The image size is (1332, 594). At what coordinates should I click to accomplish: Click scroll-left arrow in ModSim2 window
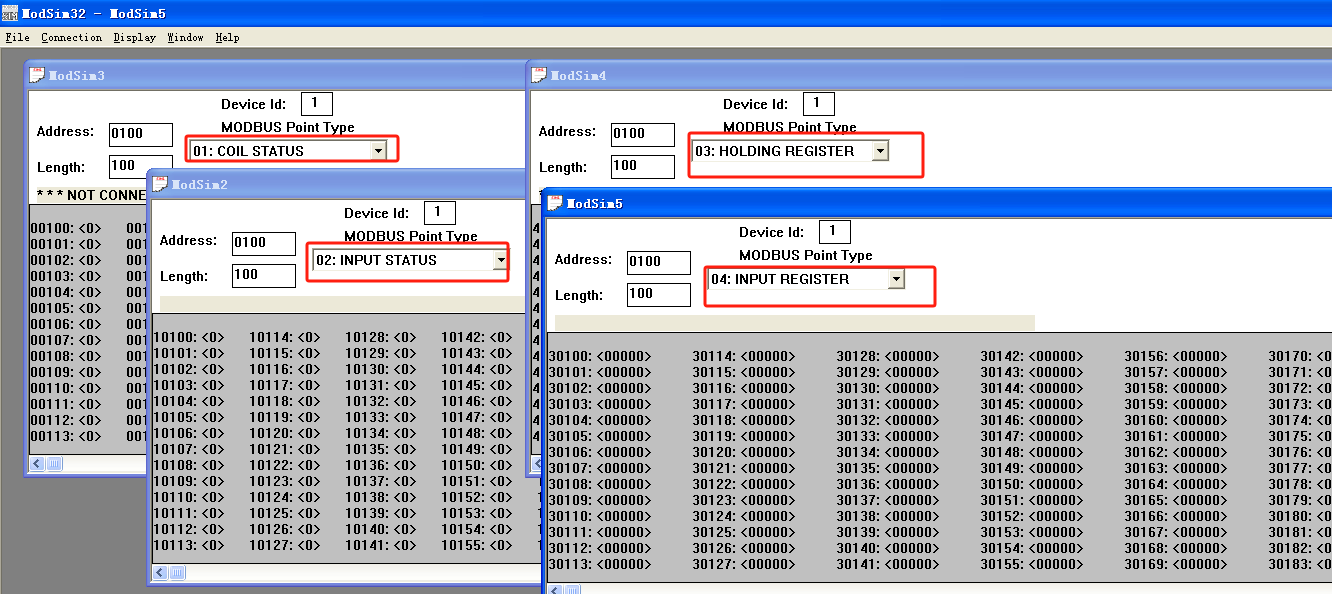[x=160, y=573]
